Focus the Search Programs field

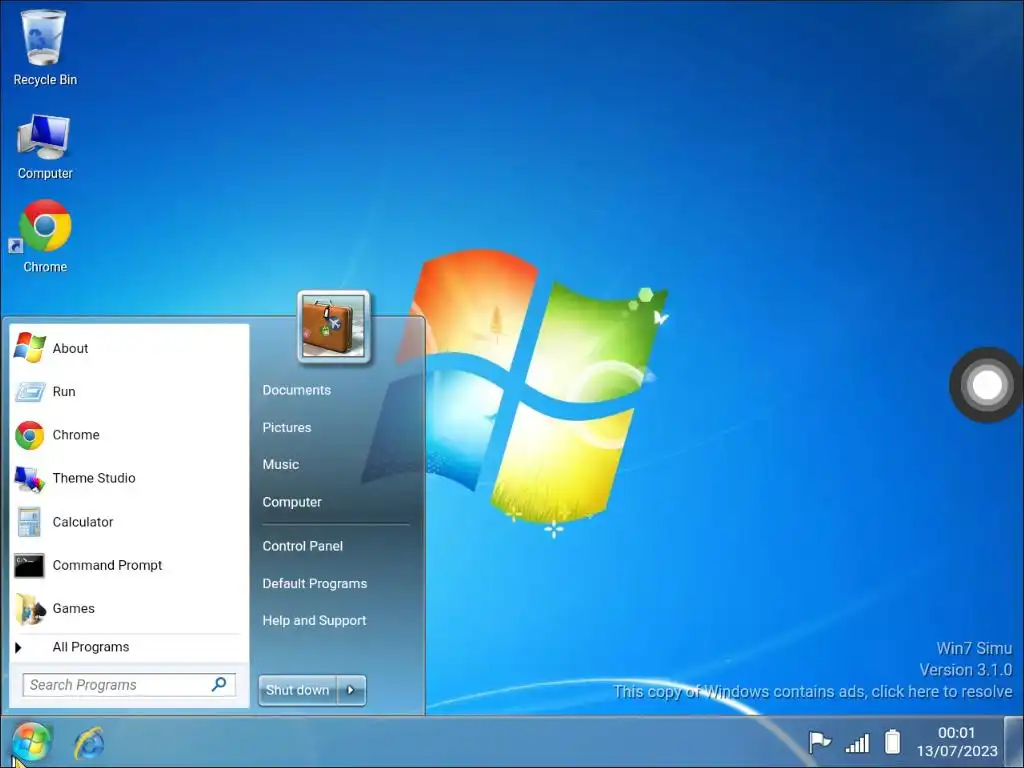[129, 684]
